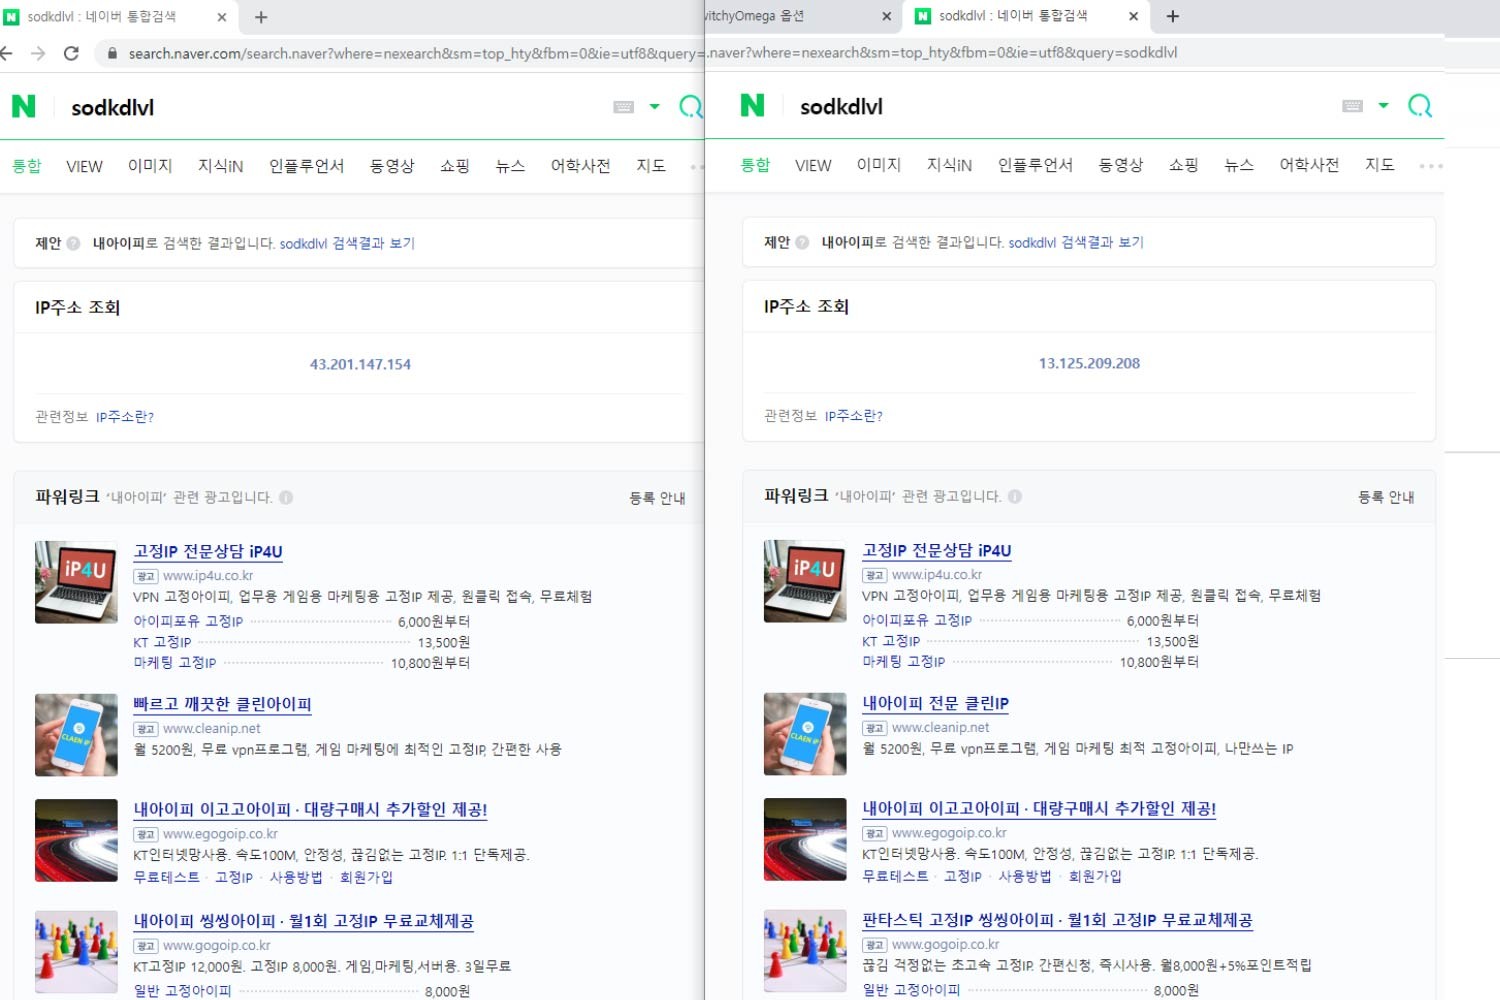Click the Naver logo in the left window

[24, 106]
